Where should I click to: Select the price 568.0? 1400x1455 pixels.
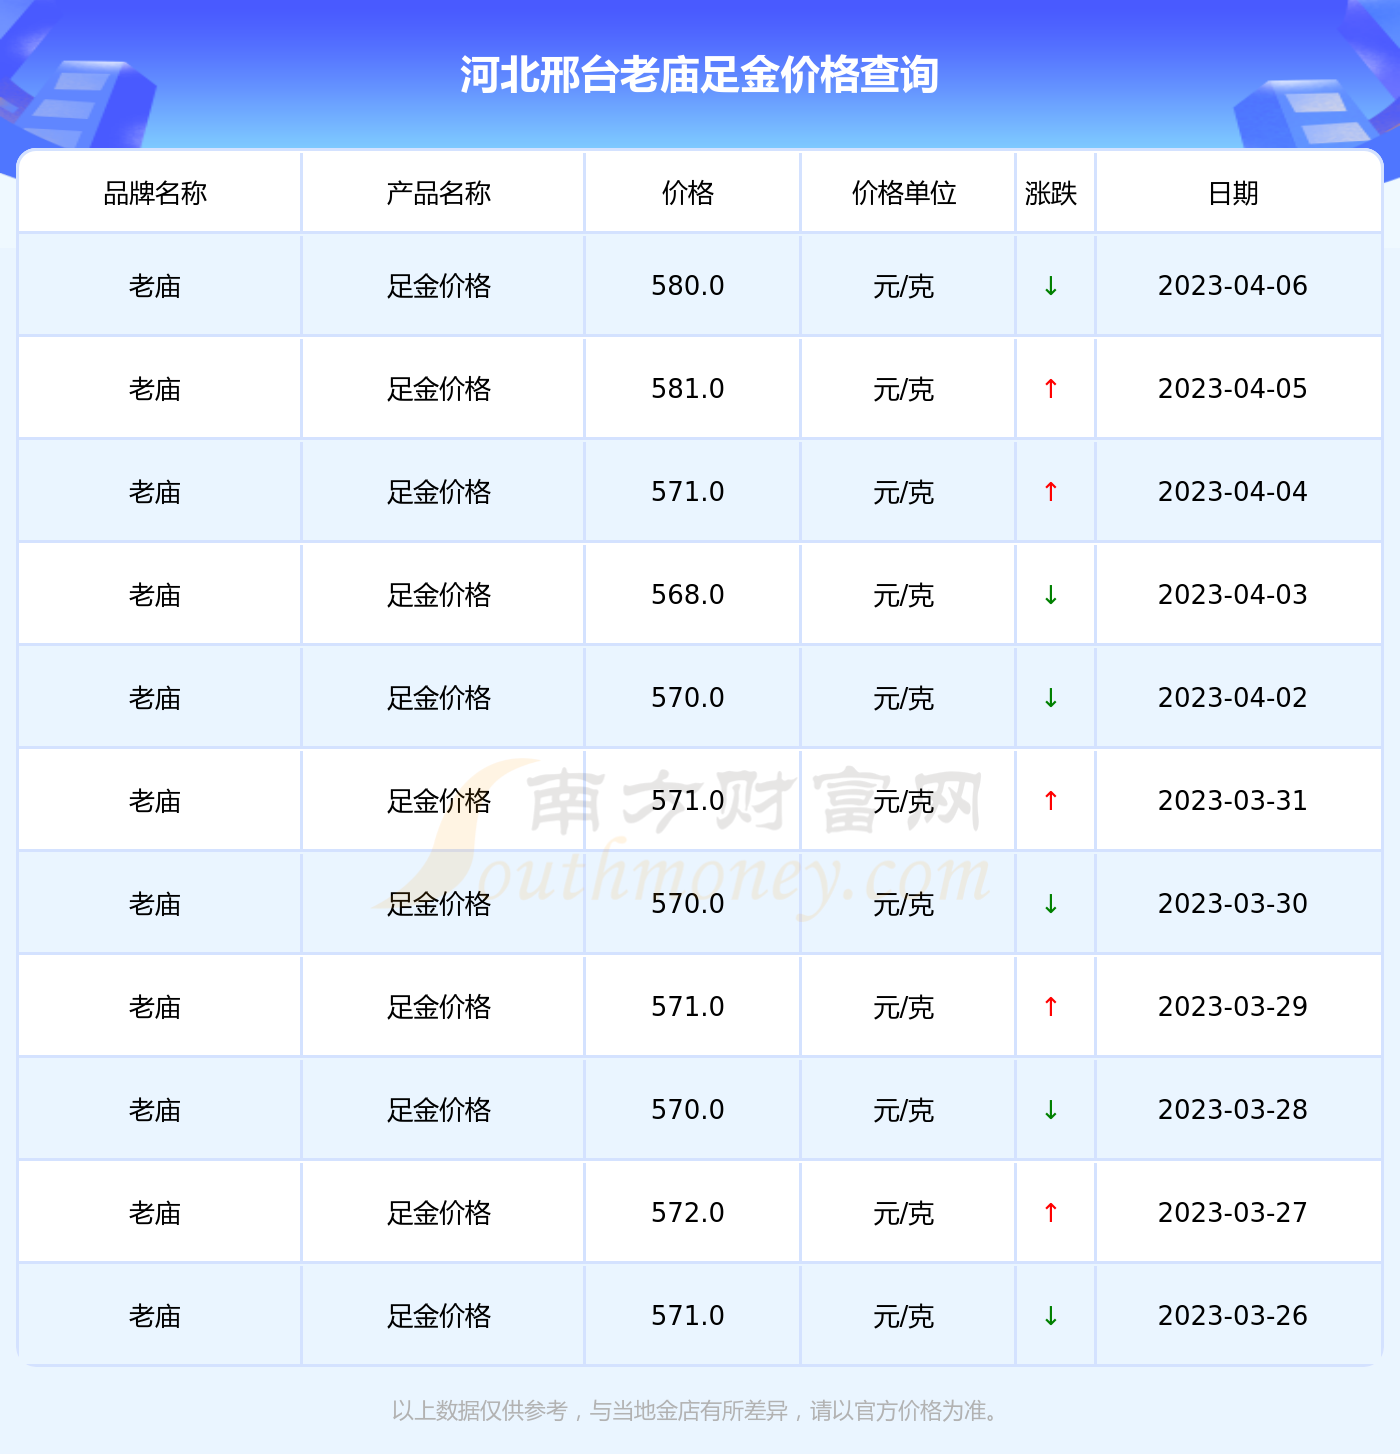688,595
